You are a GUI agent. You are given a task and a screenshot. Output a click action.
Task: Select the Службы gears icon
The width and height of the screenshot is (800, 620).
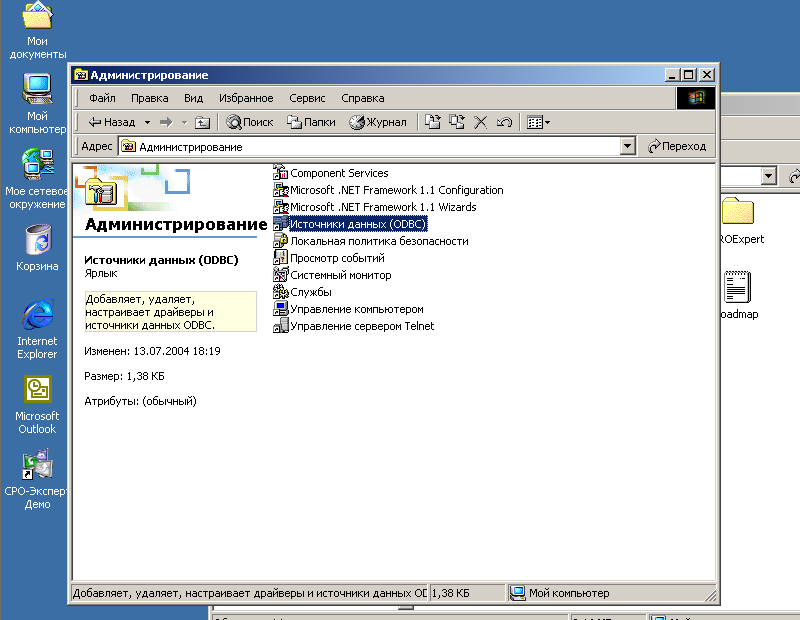click(x=281, y=292)
